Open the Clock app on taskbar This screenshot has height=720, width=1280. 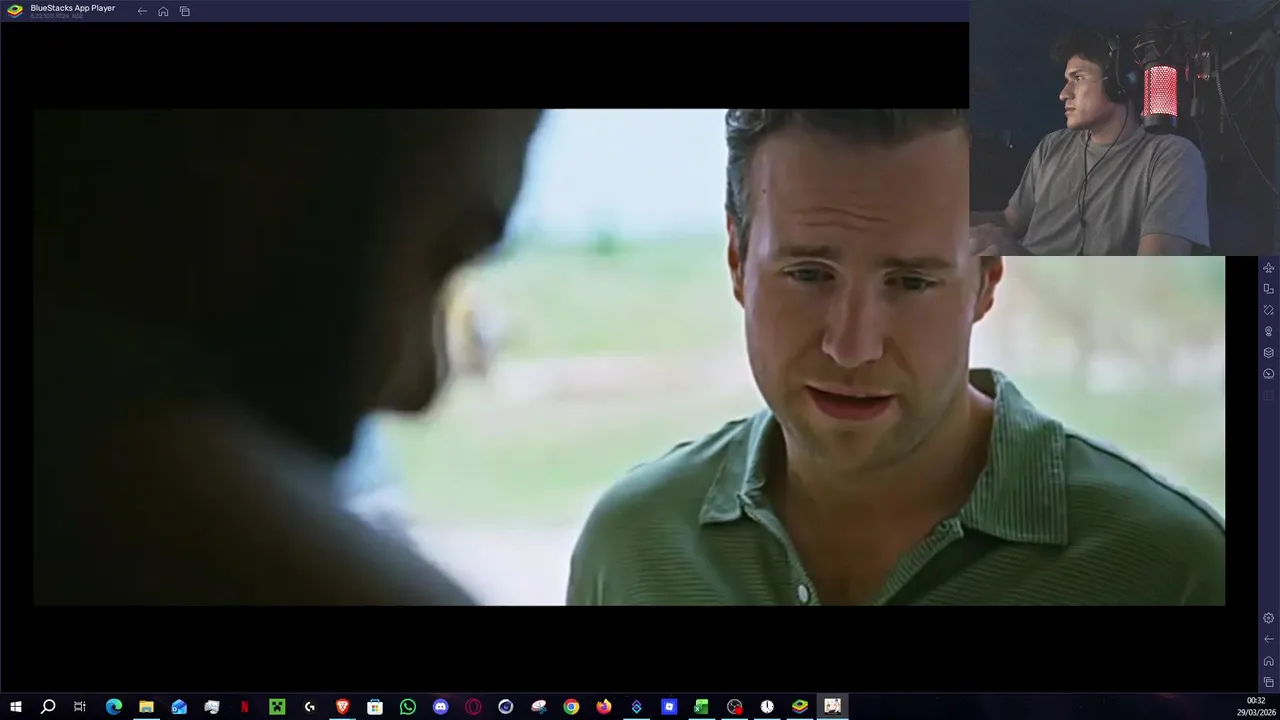(x=767, y=707)
